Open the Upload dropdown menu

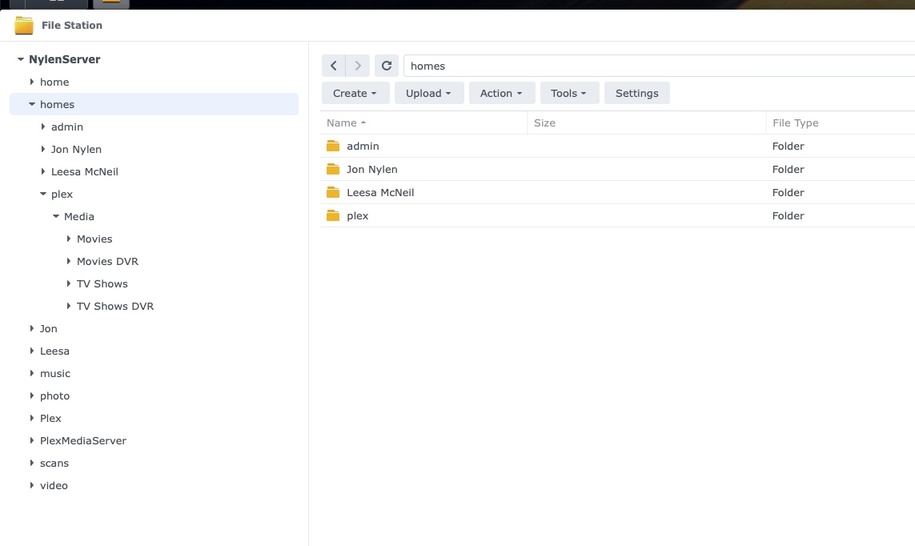coord(429,93)
